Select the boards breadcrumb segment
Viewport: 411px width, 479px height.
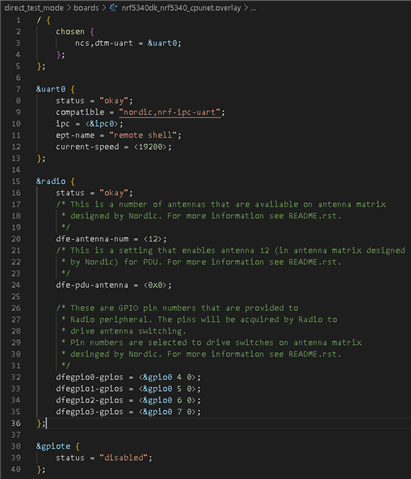coord(86,8)
